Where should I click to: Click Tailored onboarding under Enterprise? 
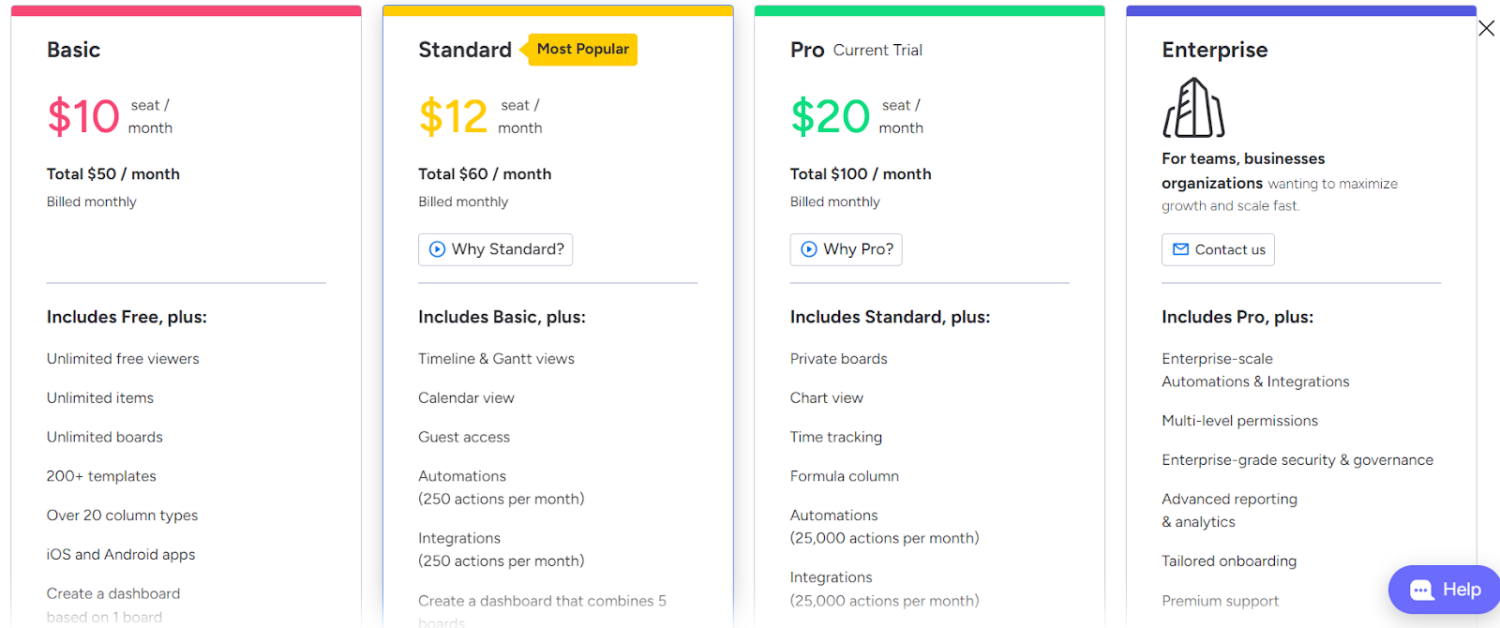point(1229,561)
